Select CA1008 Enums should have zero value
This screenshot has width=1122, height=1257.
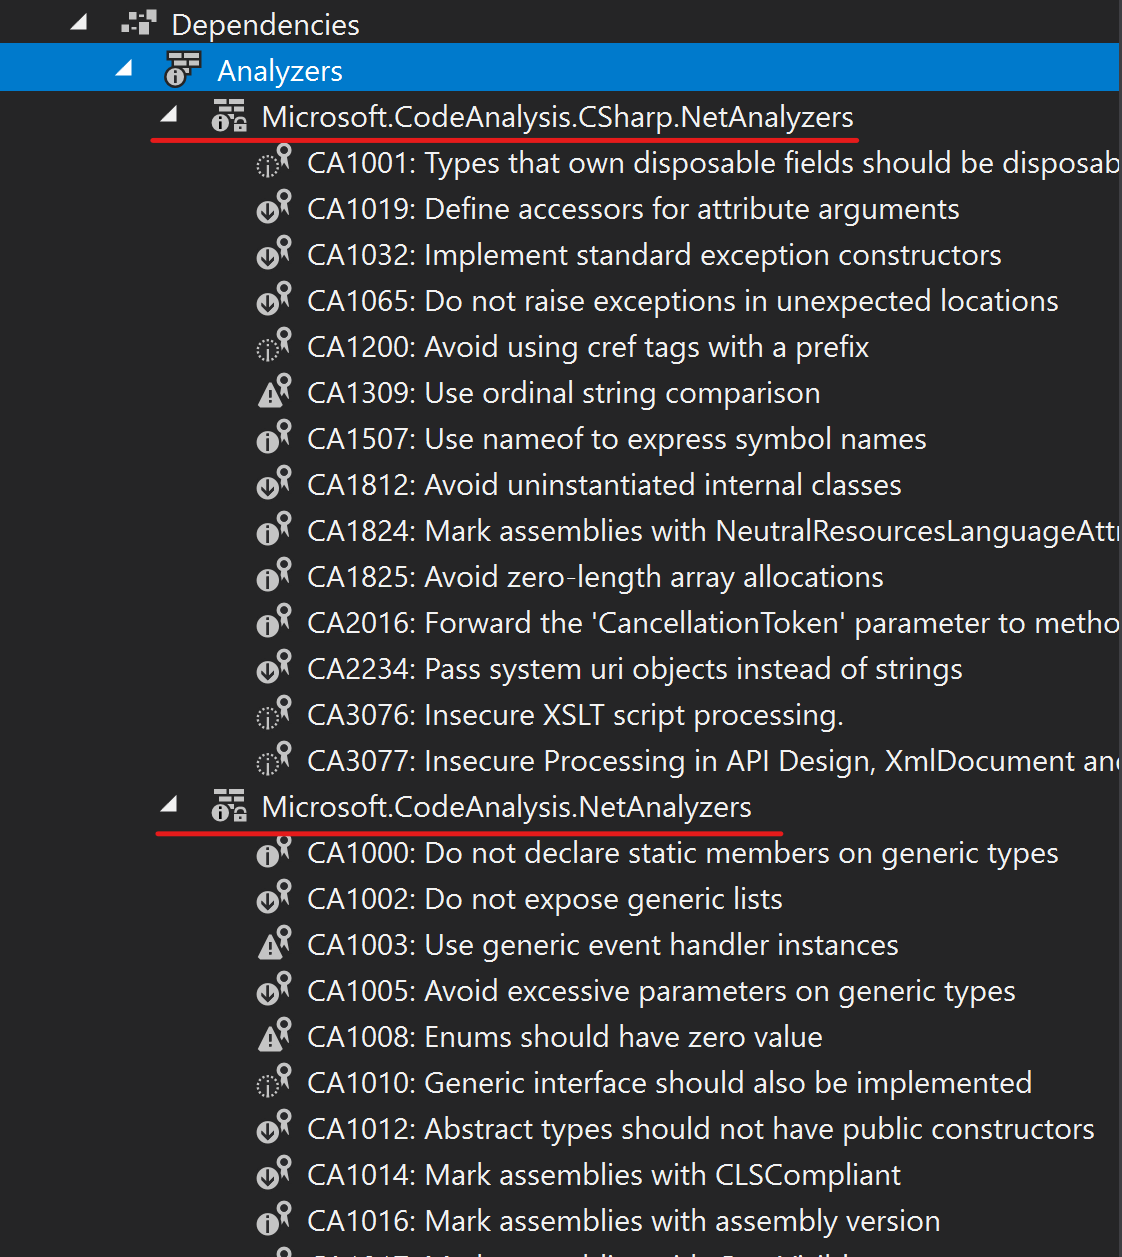[x=565, y=1037]
